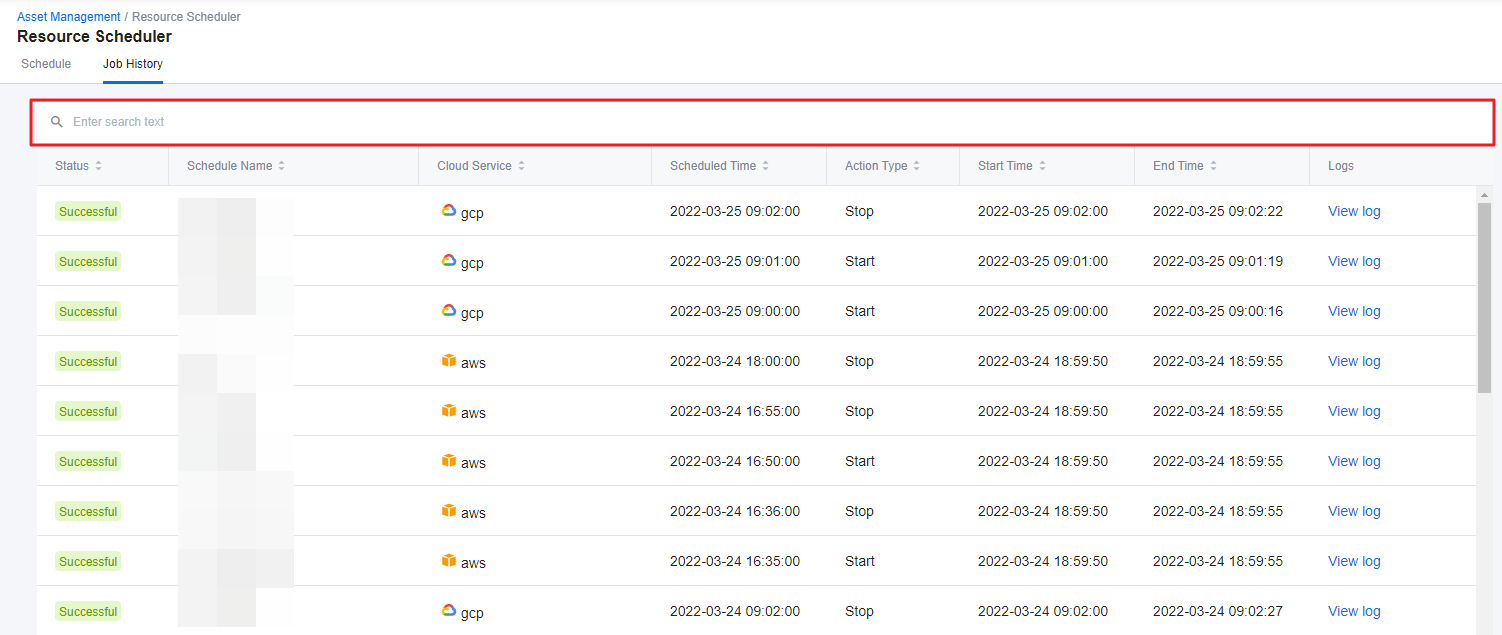The image size is (1502, 635).
Task: Switch to the Schedule tab
Action: (46, 64)
